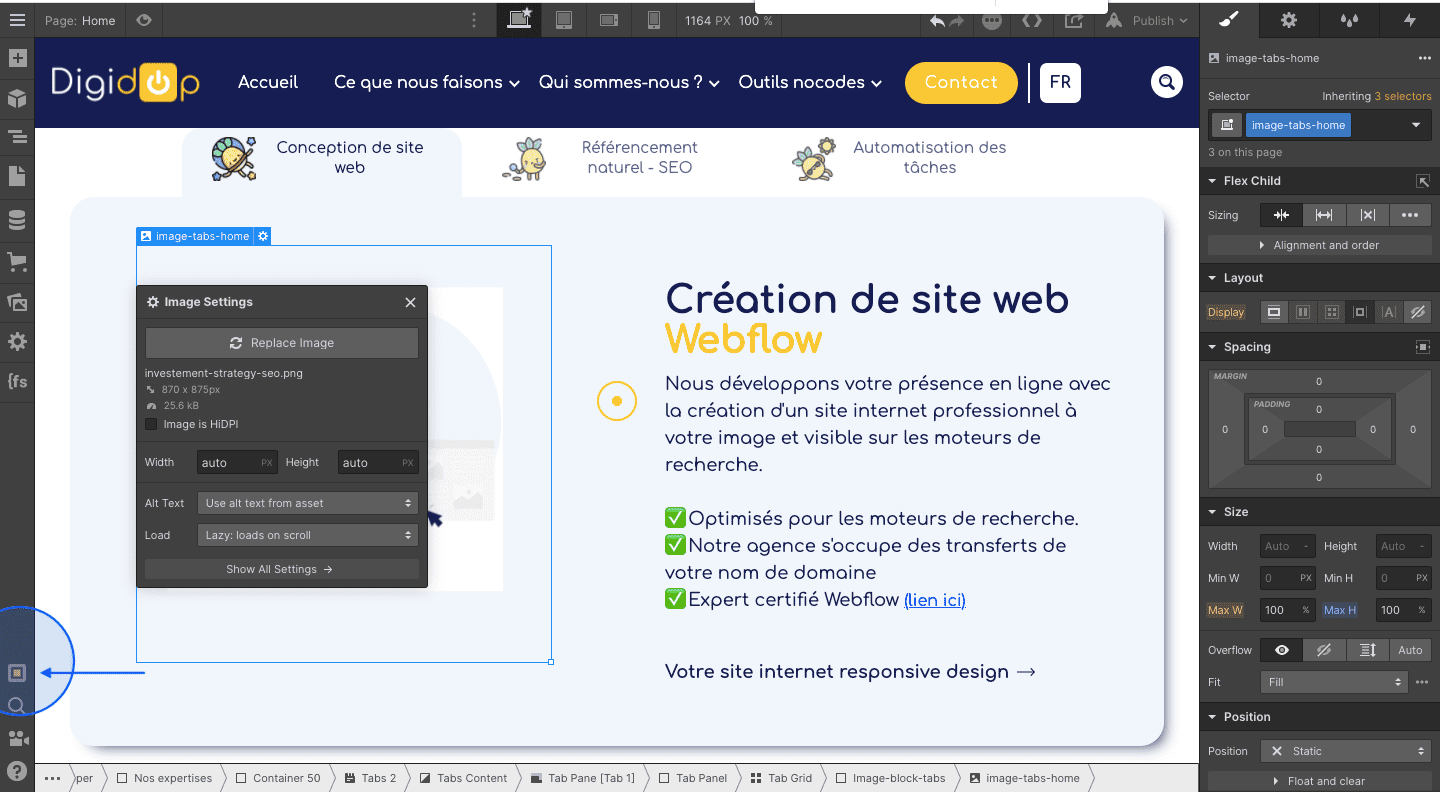Viewport: 1440px width, 792px height.
Task: Open the Interactions lightning tab
Action: point(1410,20)
